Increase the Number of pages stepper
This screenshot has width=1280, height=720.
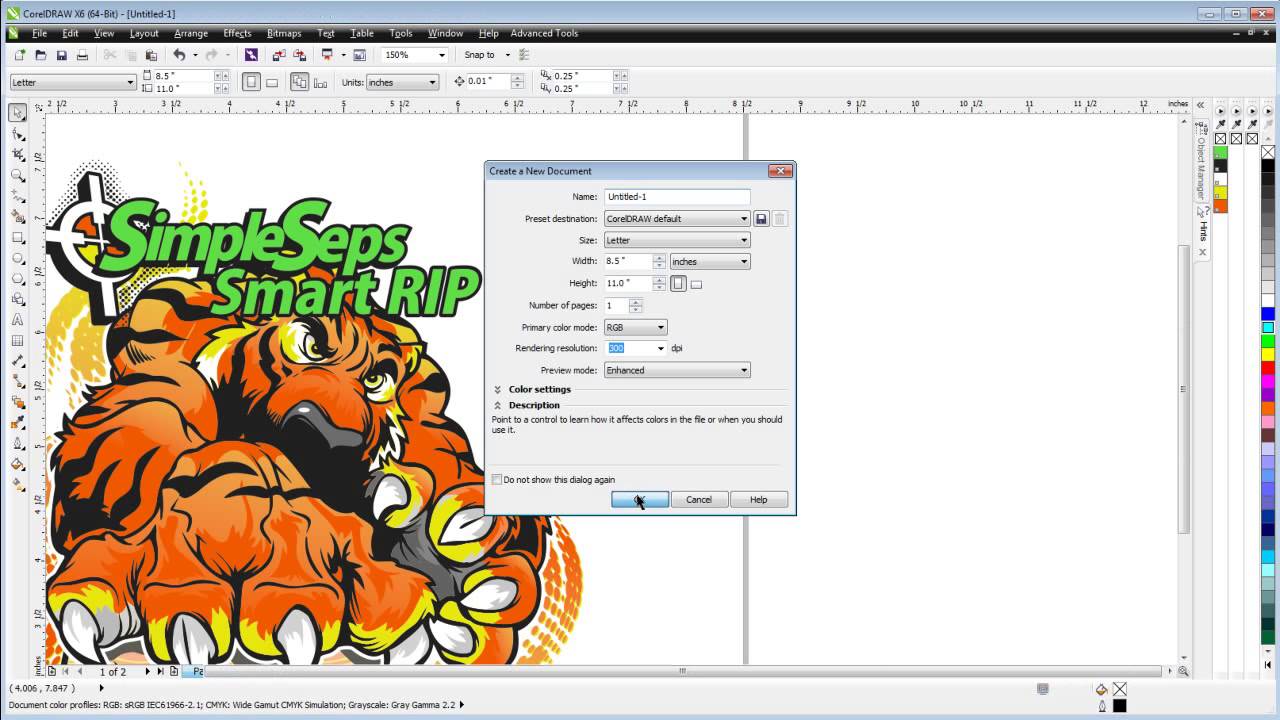636,302
